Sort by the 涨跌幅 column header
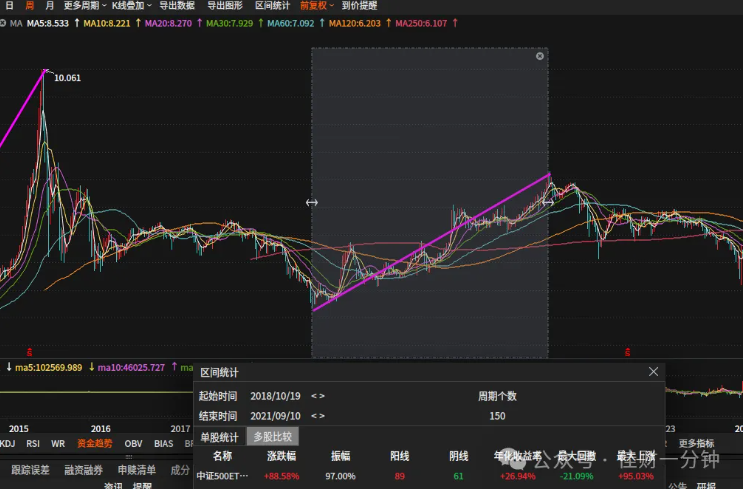 [x=281, y=456]
